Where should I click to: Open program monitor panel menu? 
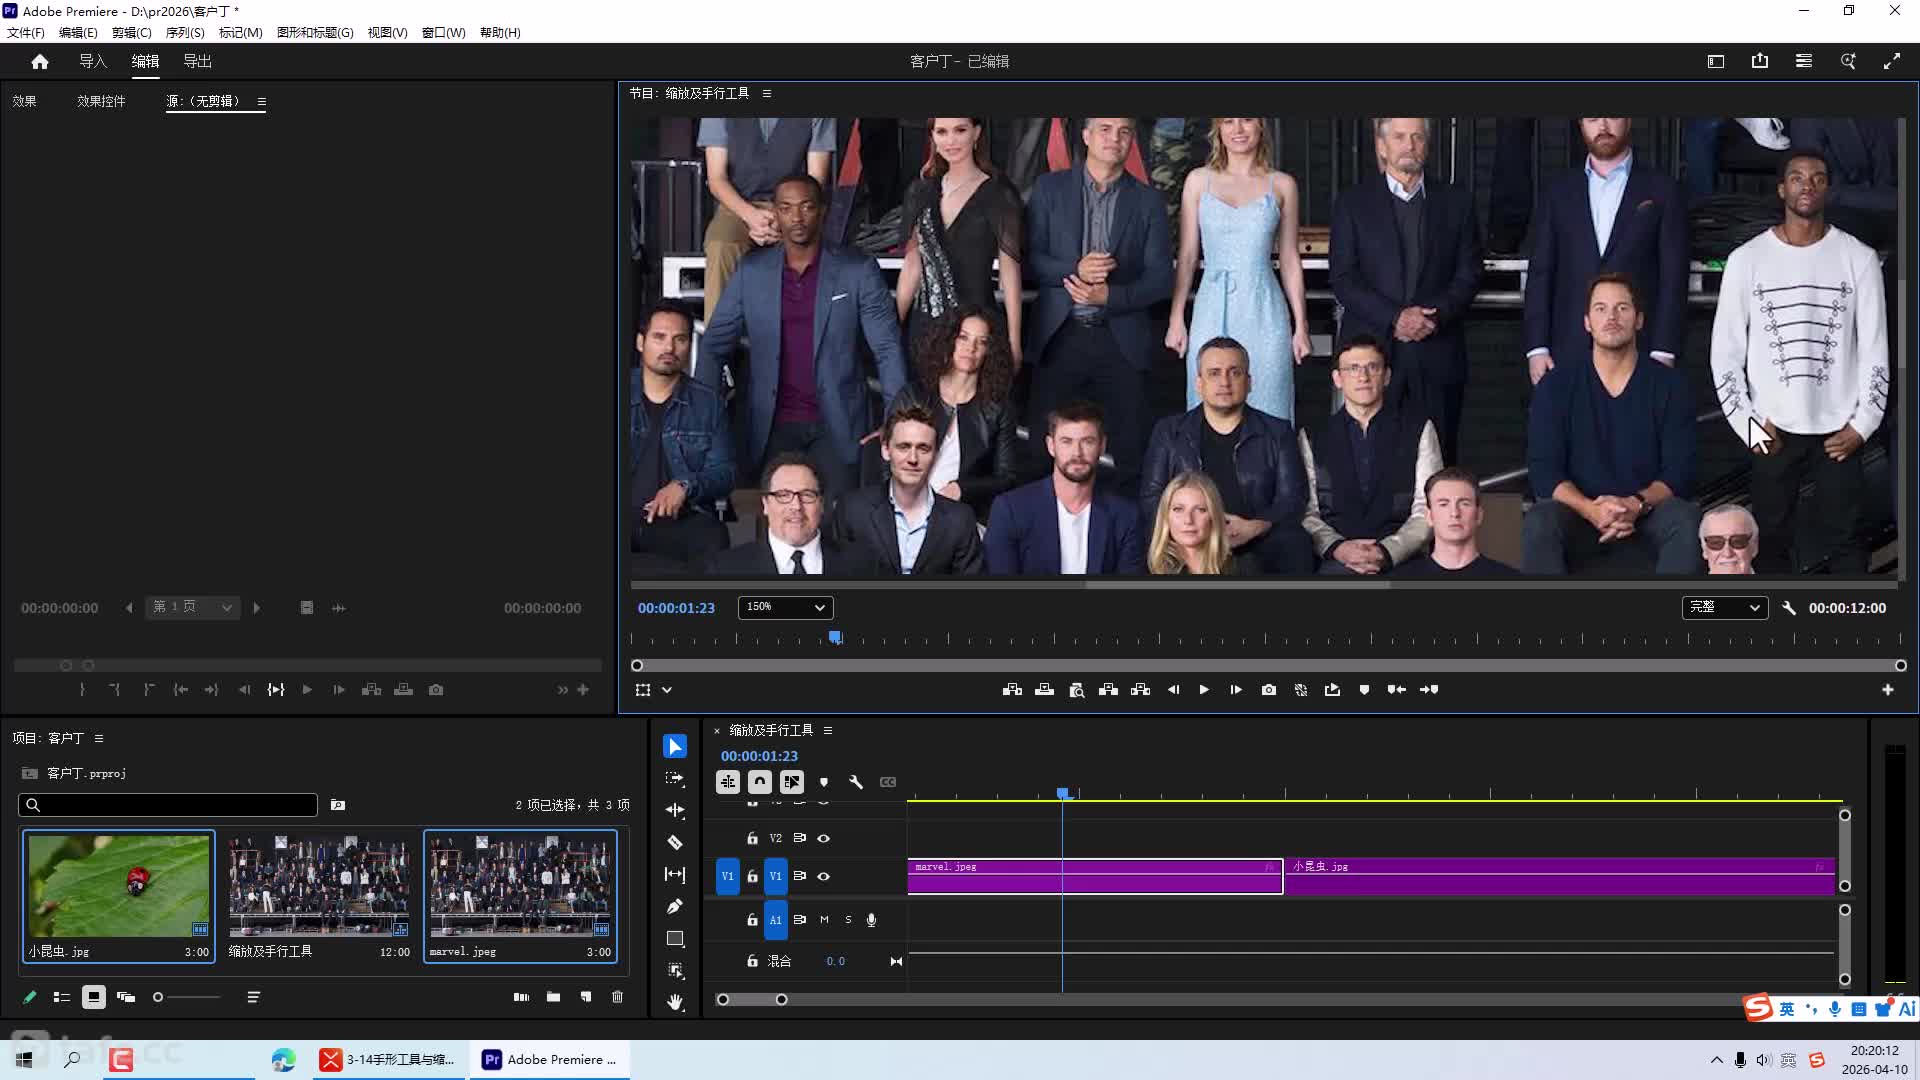767,93
